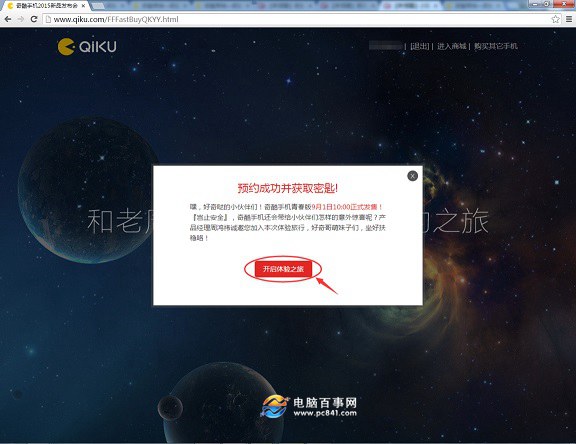This screenshot has width=576, height=444.
Task: Click the 退出 logout link
Action: click(x=420, y=46)
